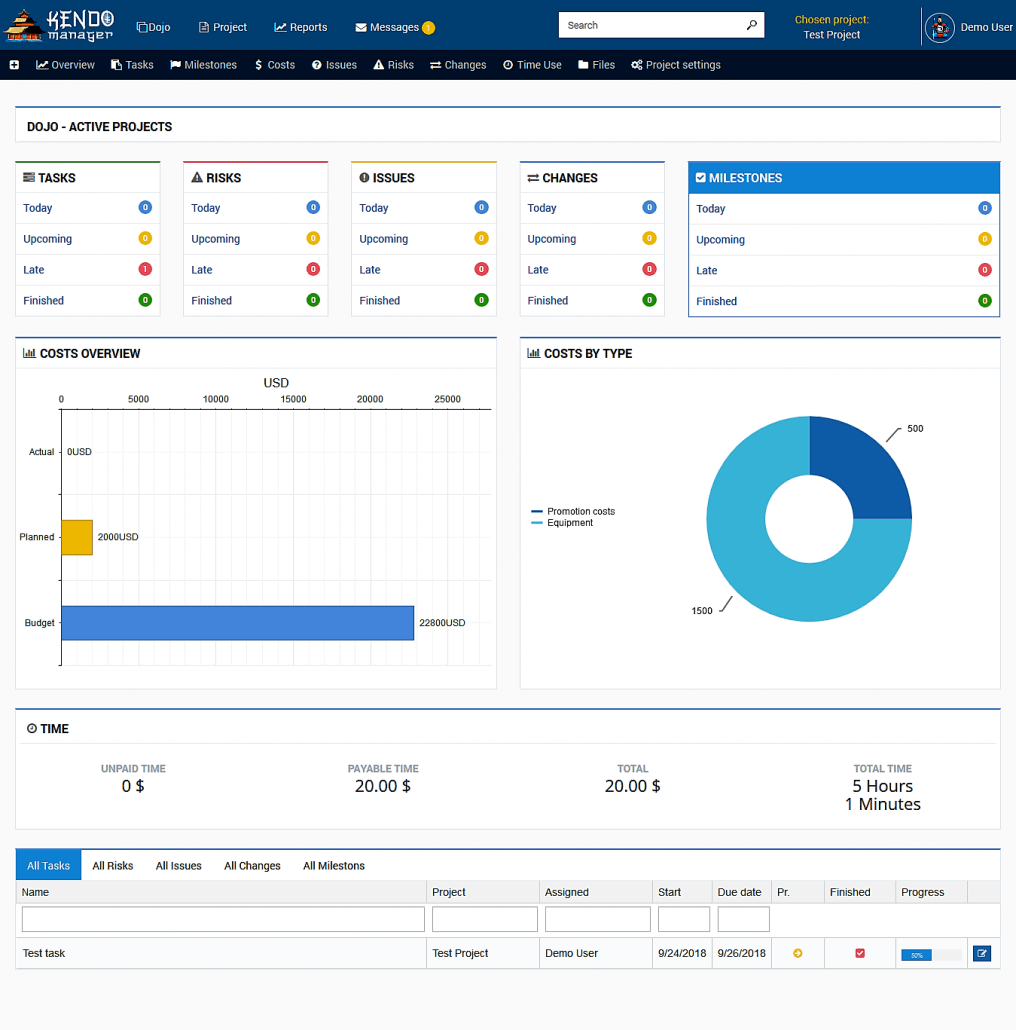Screen dimensions: 1016x1030
Task: Open the Reports menu
Action: coord(300,27)
